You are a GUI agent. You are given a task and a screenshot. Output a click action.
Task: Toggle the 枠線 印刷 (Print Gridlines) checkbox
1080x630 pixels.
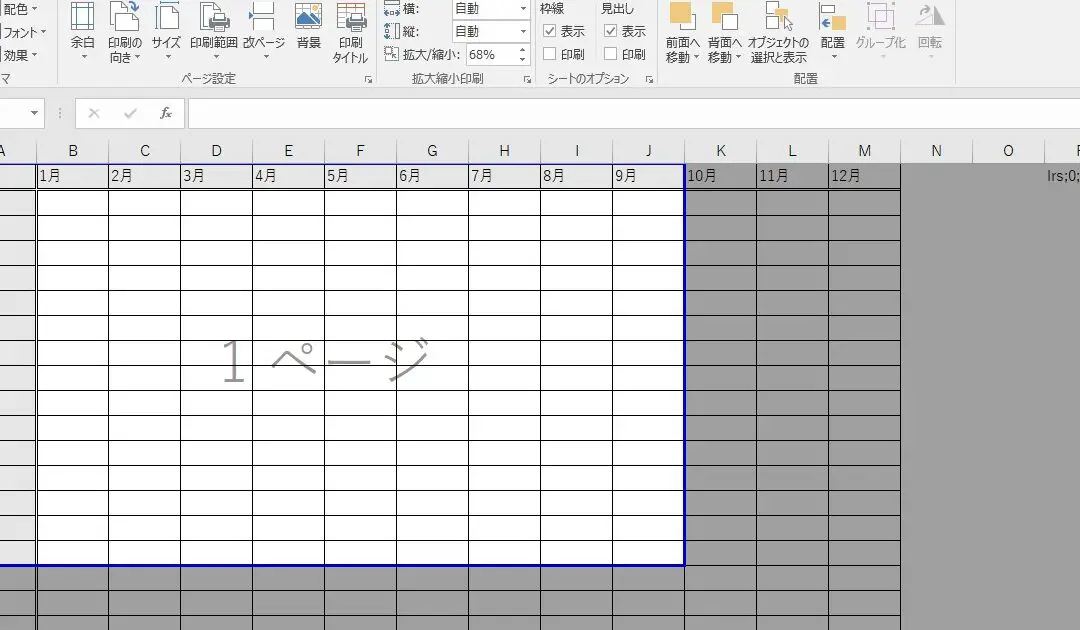pyautogui.click(x=550, y=55)
